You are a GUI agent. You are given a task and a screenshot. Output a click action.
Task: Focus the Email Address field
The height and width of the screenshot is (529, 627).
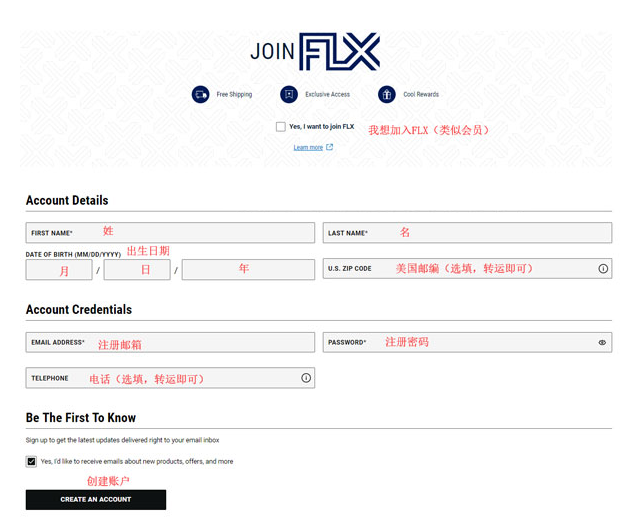[170, 342]
